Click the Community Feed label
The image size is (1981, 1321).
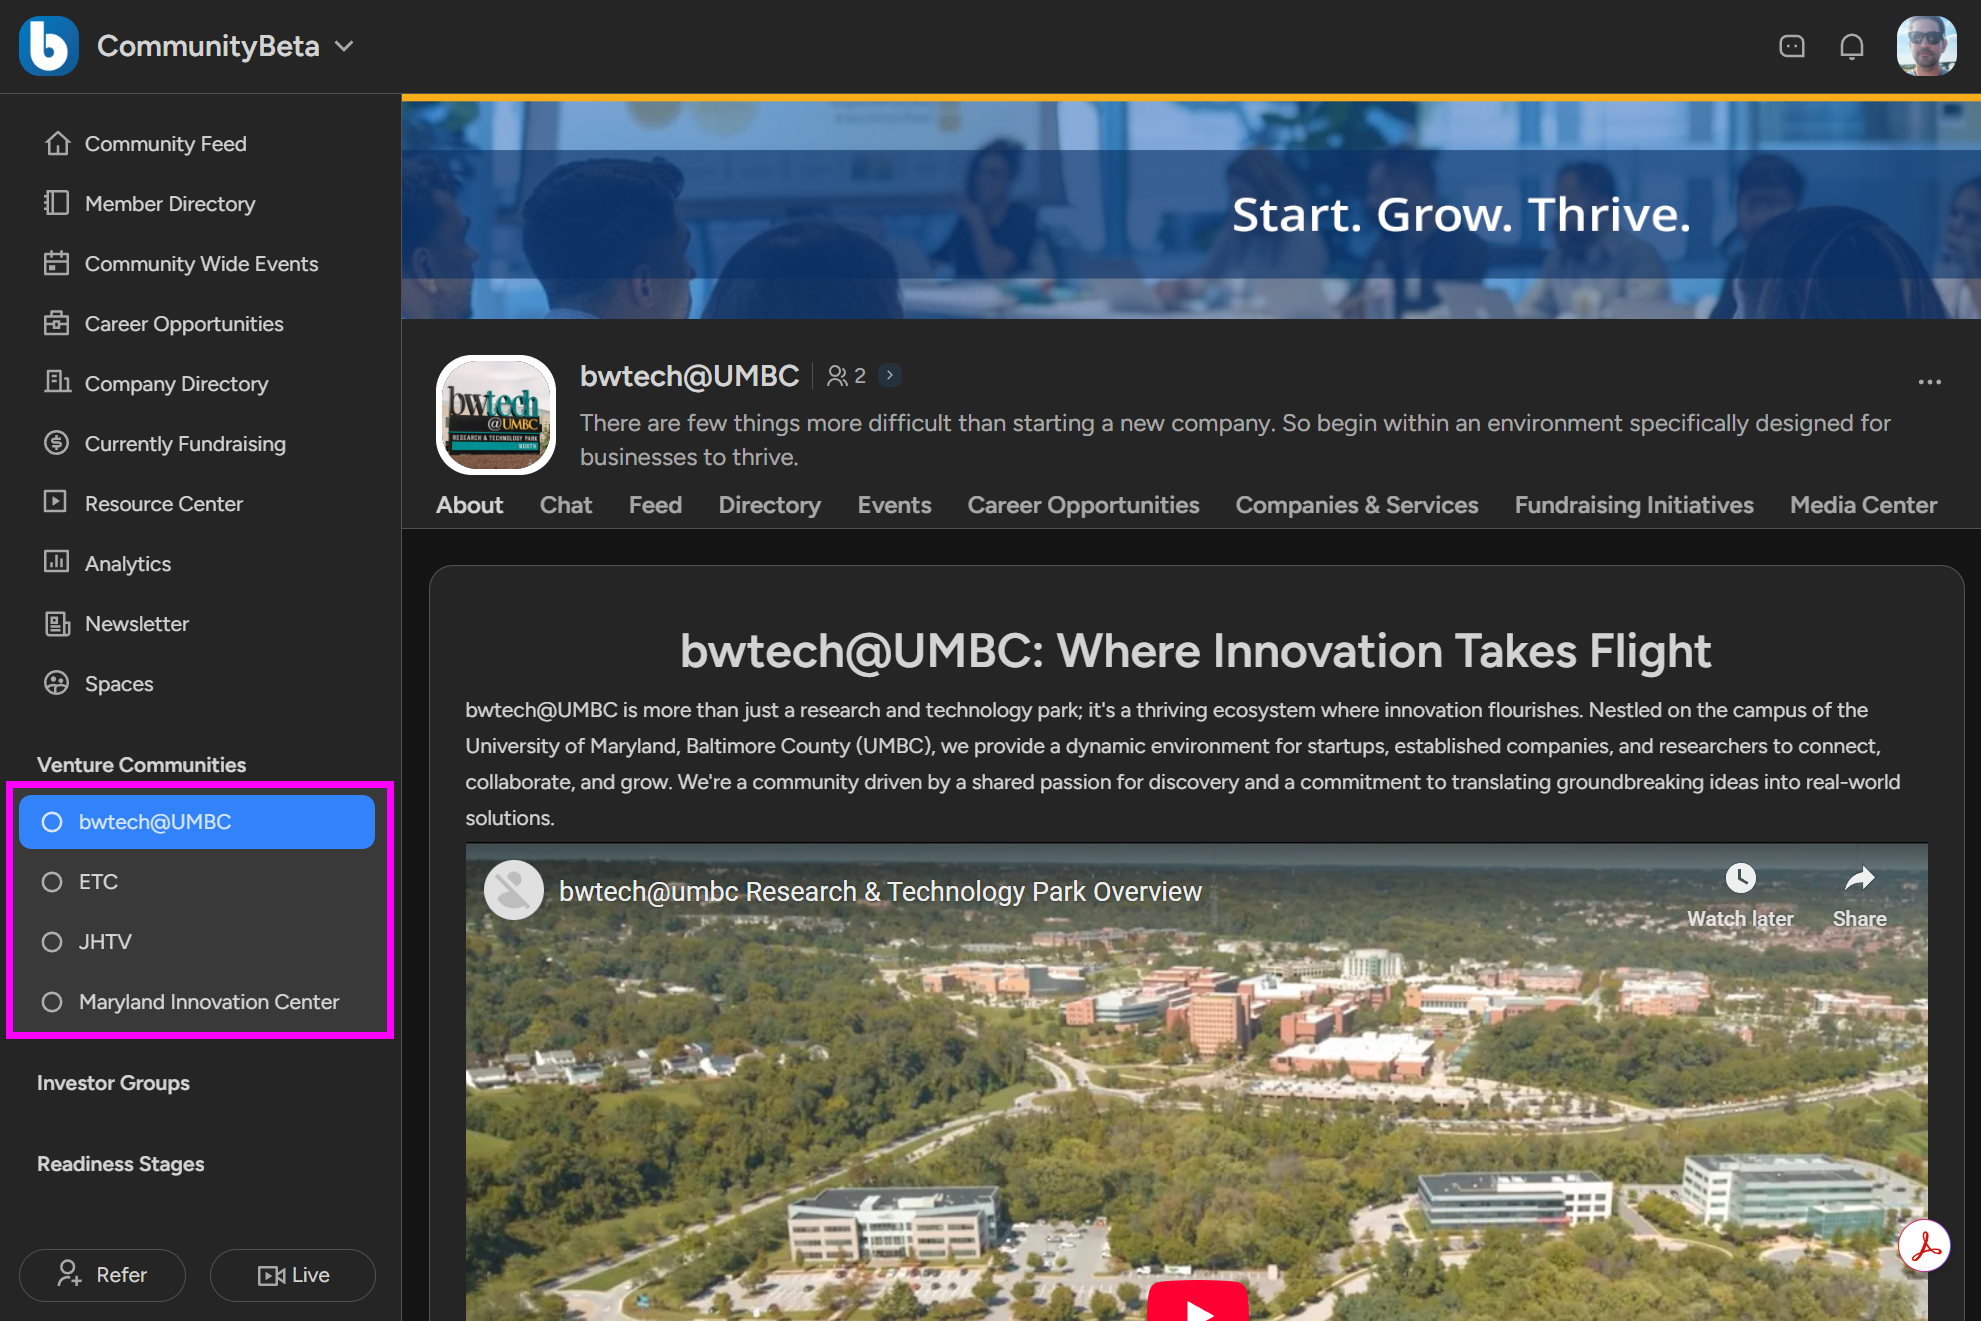point(166,144)
